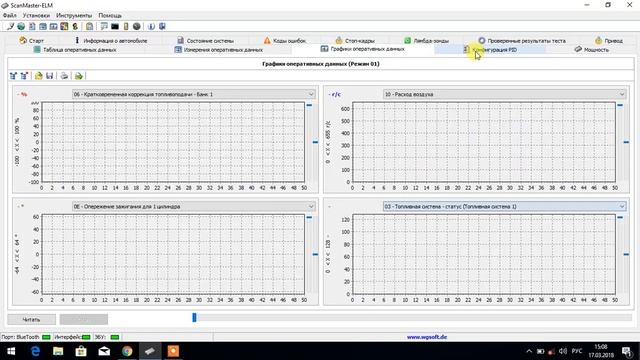
Task: Open Windows Start menu
Action: (x=11, y=351)
